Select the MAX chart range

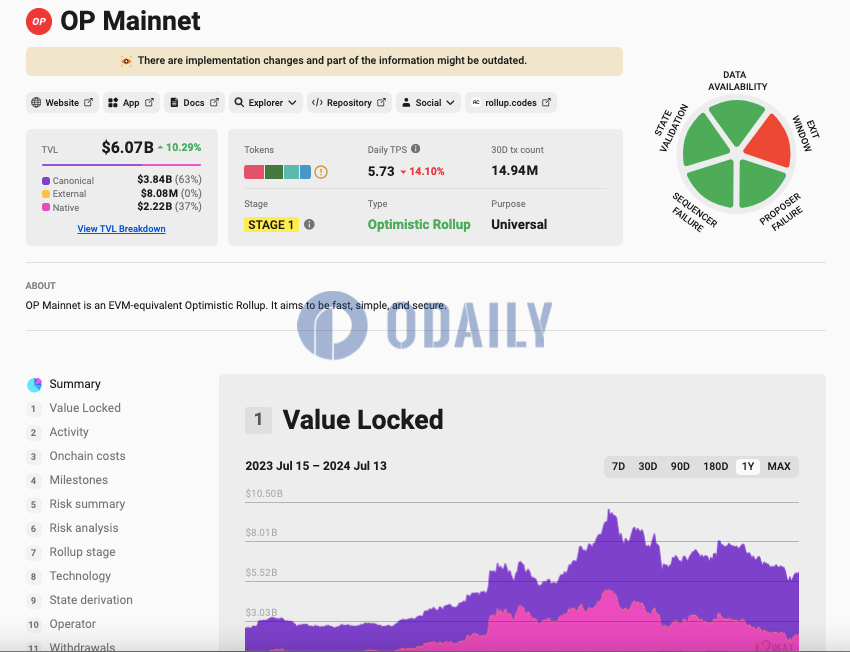click(779, 467)
